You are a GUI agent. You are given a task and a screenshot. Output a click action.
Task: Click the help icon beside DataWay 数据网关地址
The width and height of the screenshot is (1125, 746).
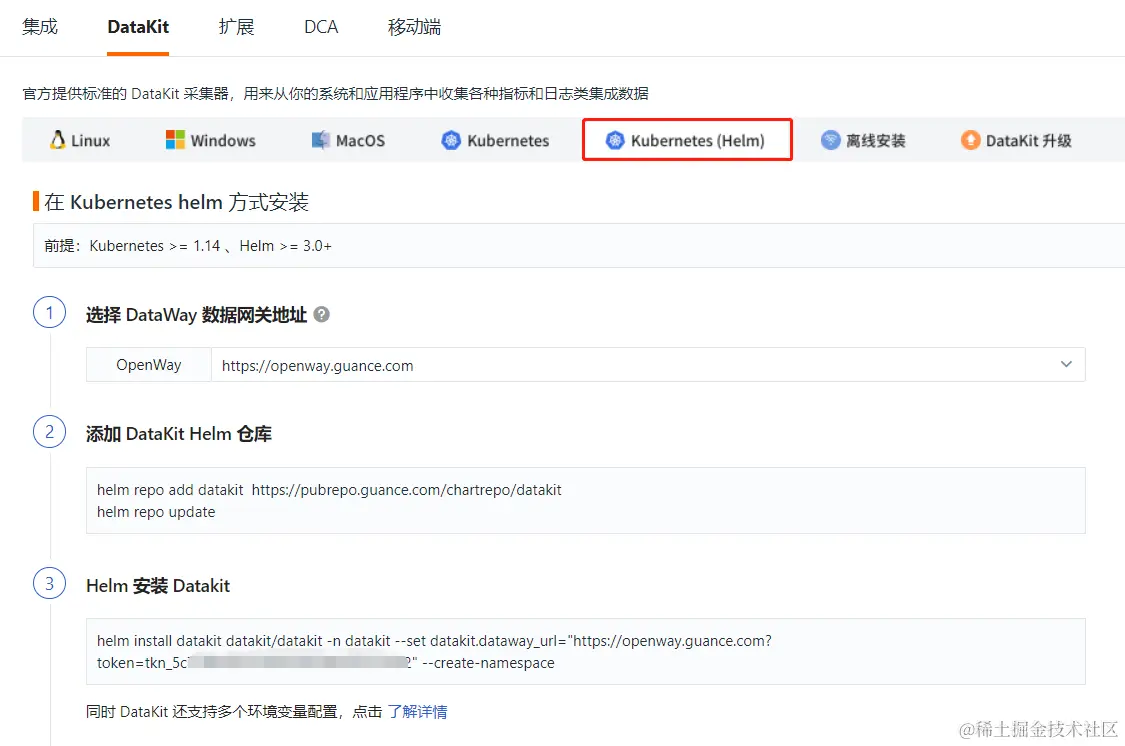tap(321, 314)
